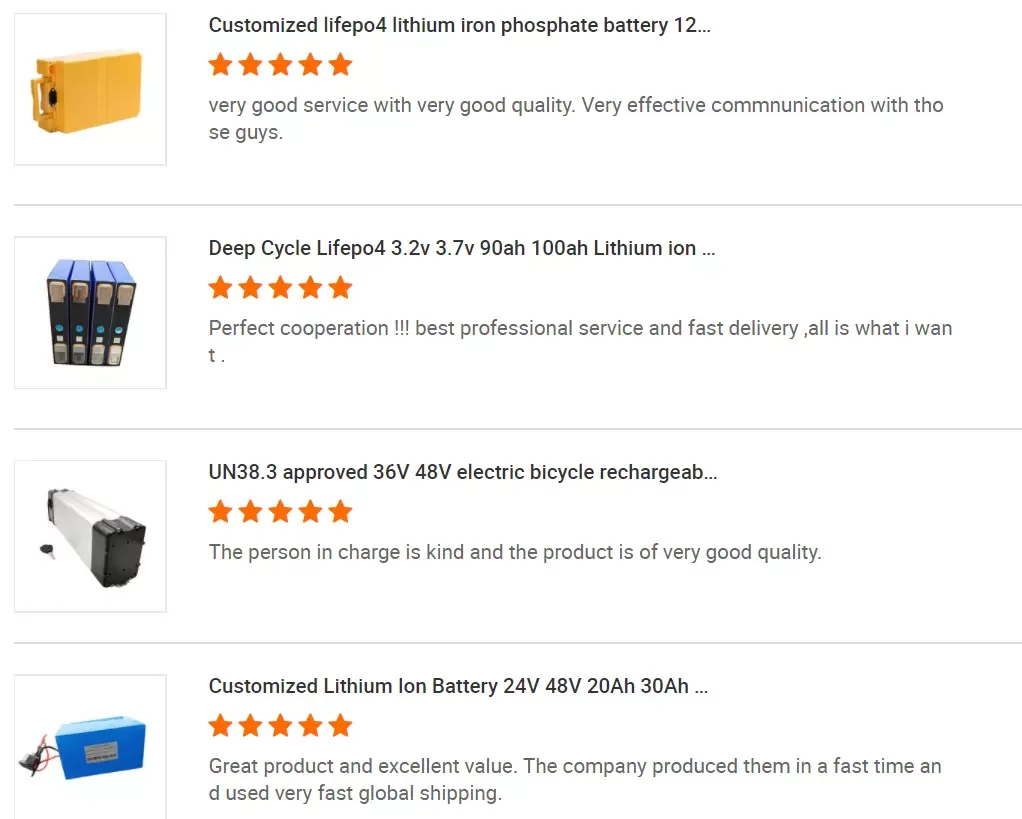Click the 'Perfect cooperation !!!' review text
The height and width of the screenshot is (819, 1022).
(580, 341)
